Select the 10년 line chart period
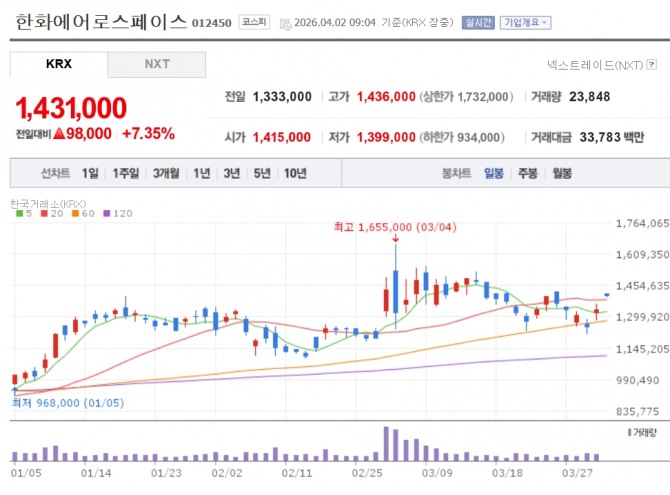The height and width of the screenshot is (495, 670). tap(295, 173)
